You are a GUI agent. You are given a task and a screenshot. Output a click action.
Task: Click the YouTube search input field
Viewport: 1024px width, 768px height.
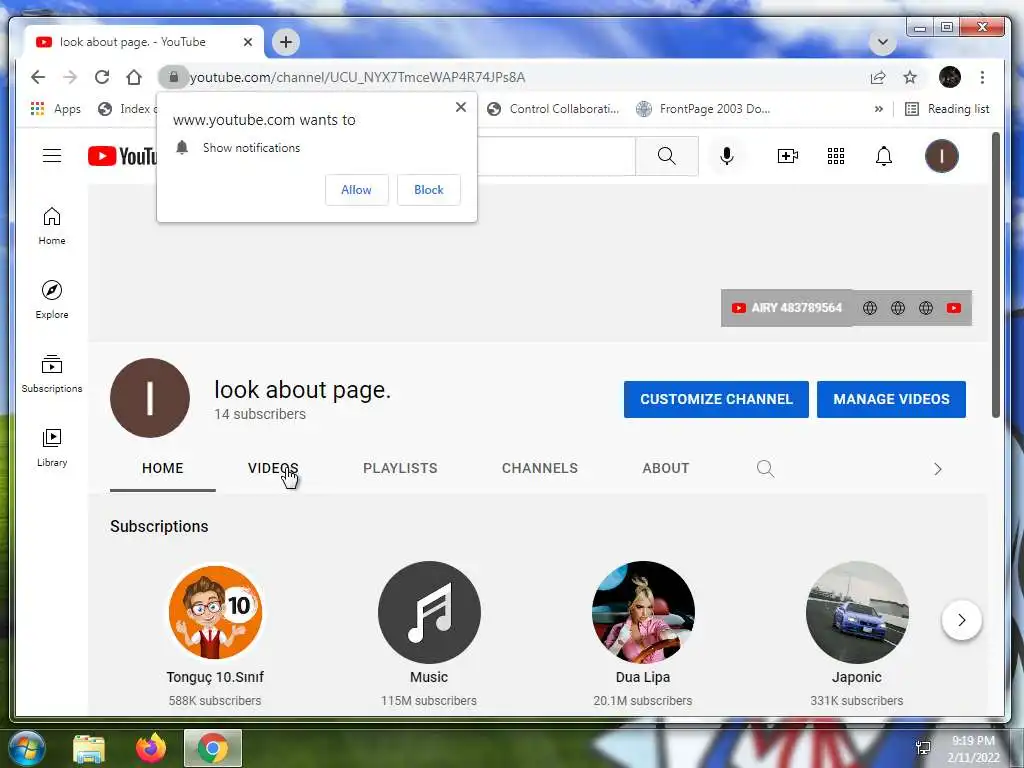(555, 155)
